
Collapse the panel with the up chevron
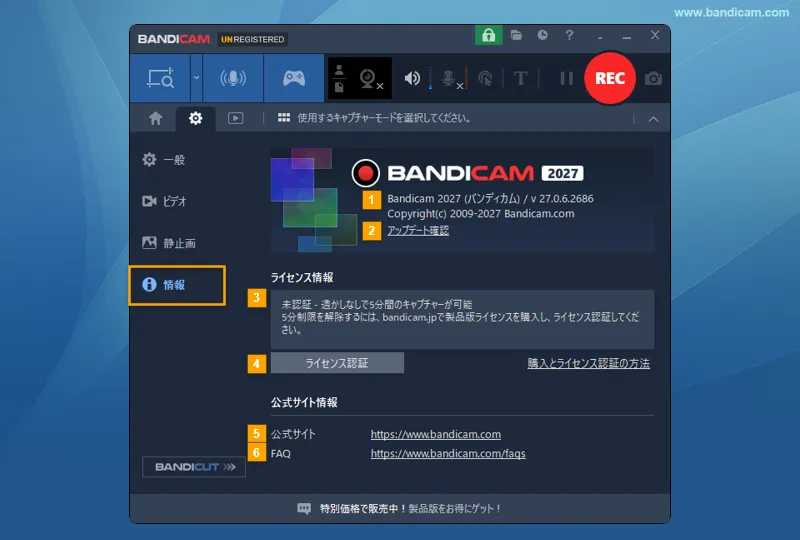click(653, 119)
